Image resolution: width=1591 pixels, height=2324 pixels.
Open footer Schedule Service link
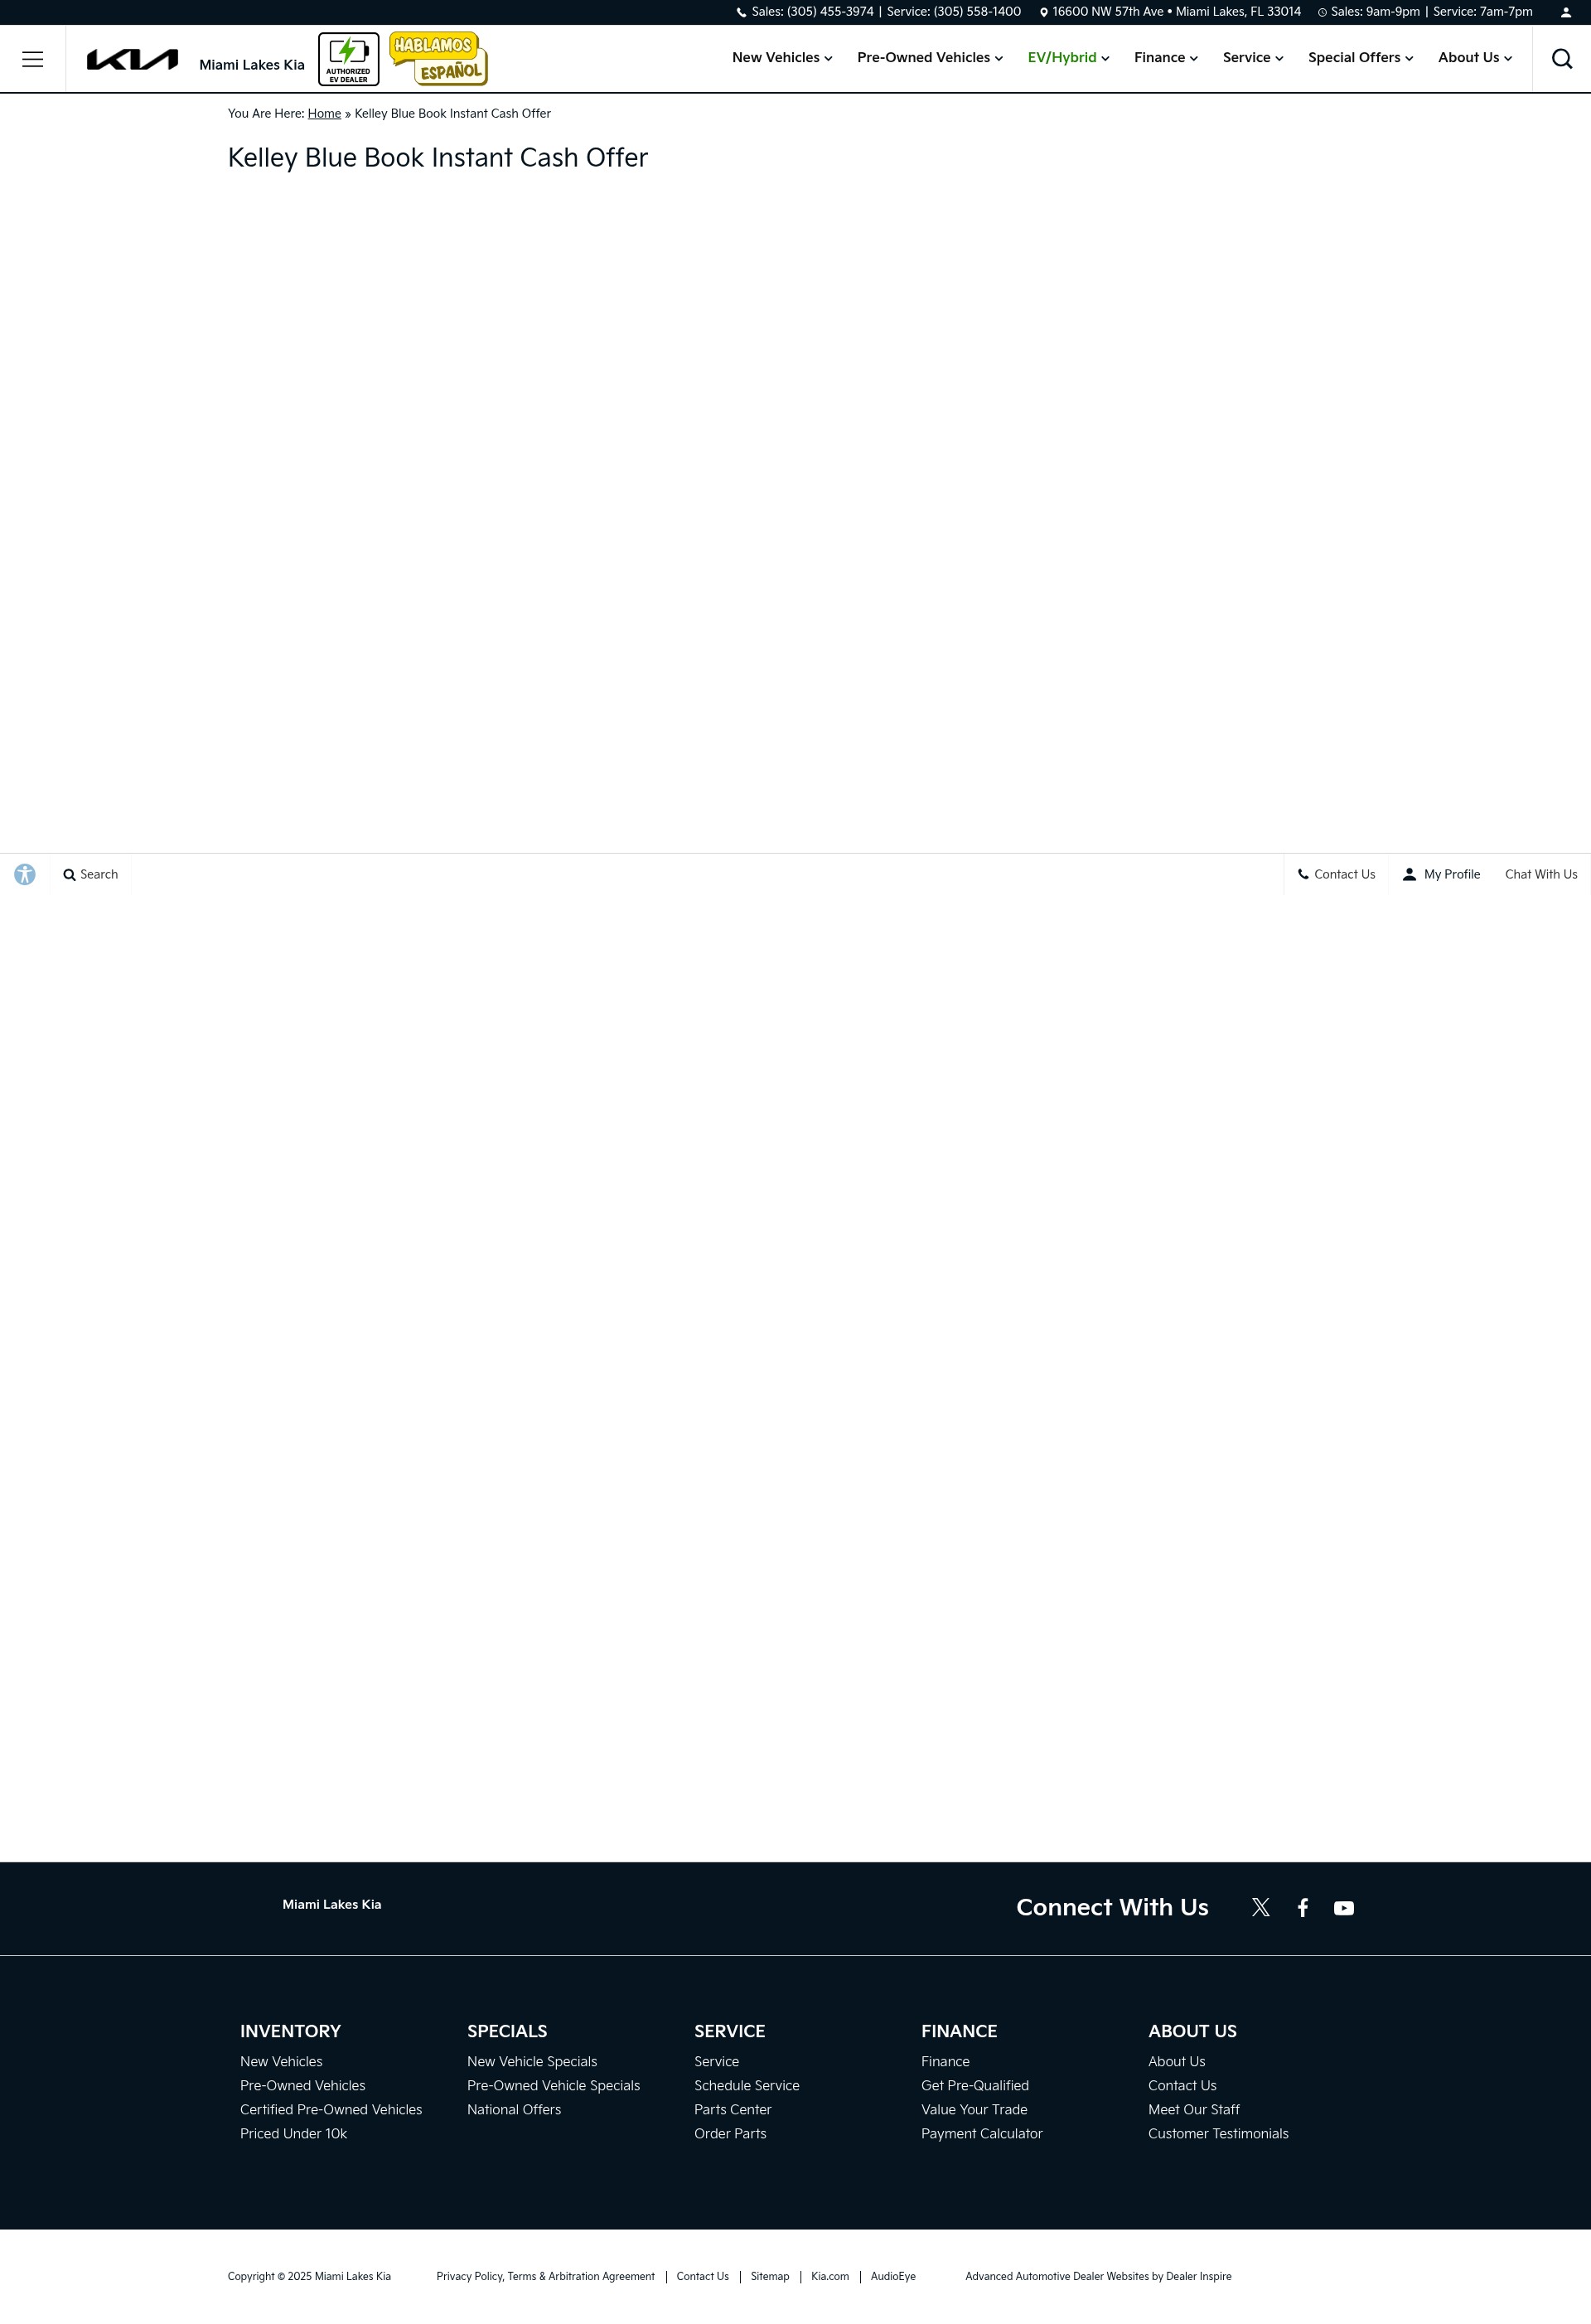[x=747, y=2085]
